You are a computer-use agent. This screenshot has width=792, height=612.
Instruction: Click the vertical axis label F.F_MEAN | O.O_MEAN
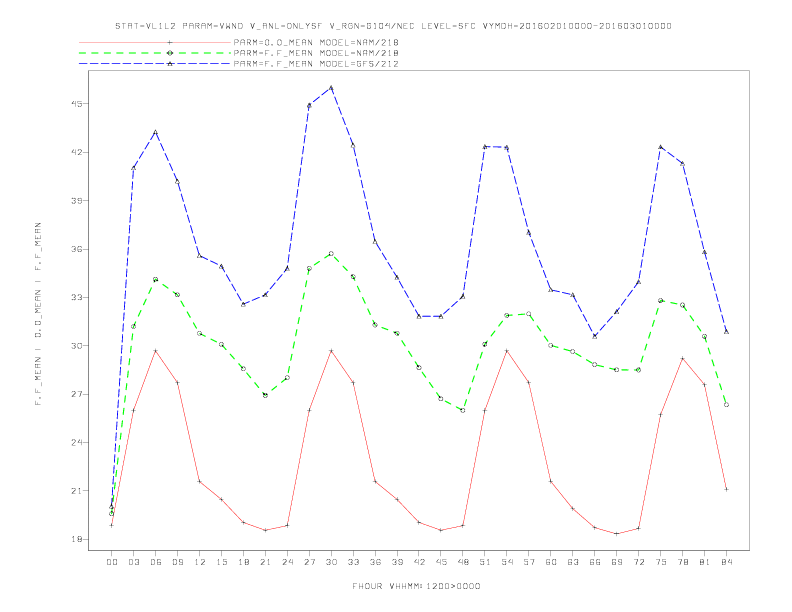[38, 314]
